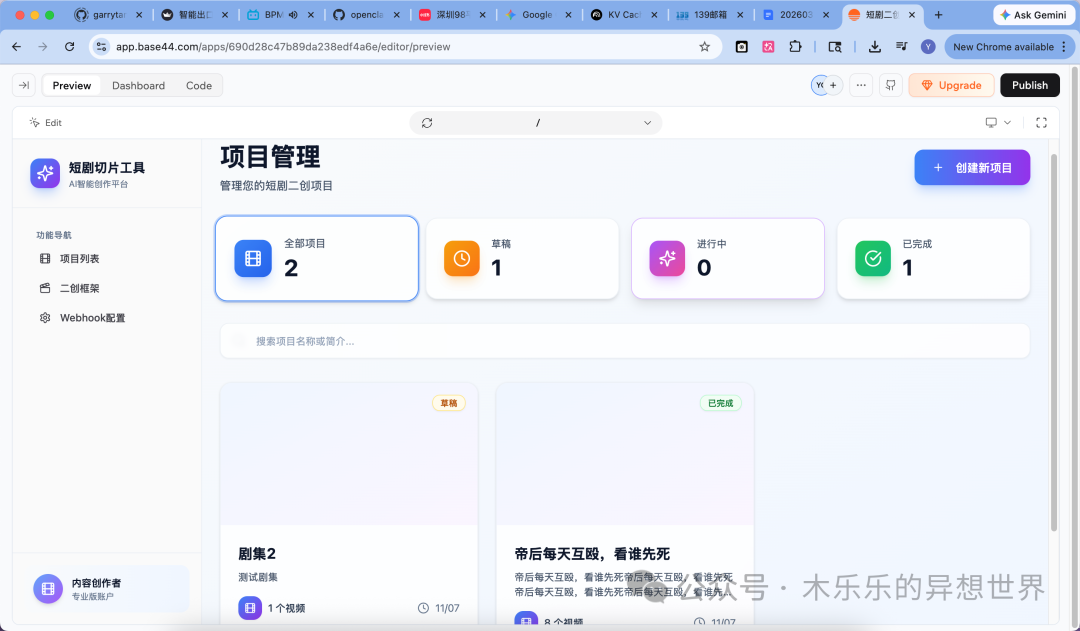Click the refresh icon in route bar
This screenshot has height=631, width=1080.
click(x=427, y=123)
